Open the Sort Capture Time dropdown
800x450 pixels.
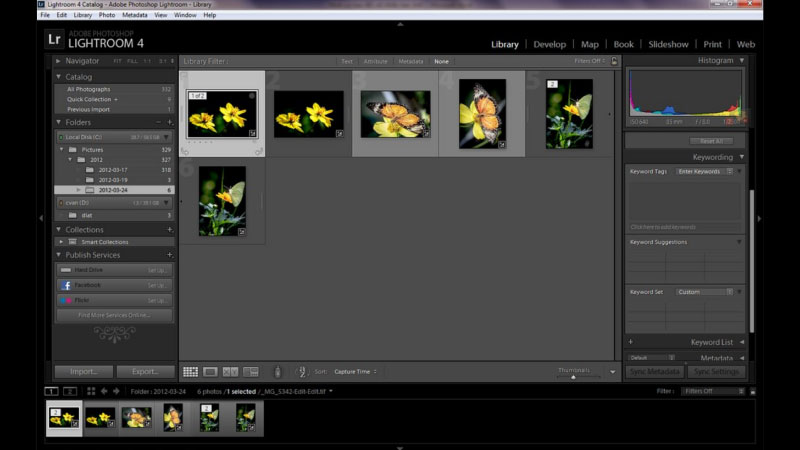[355, 372]
